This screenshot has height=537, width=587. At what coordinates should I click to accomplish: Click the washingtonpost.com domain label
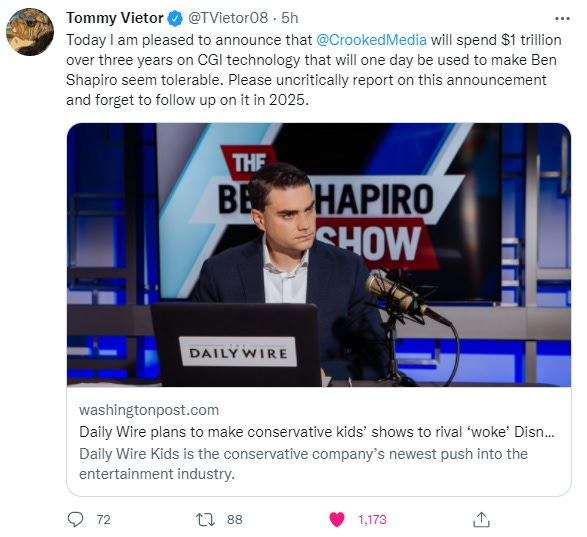tap(149, 410)
